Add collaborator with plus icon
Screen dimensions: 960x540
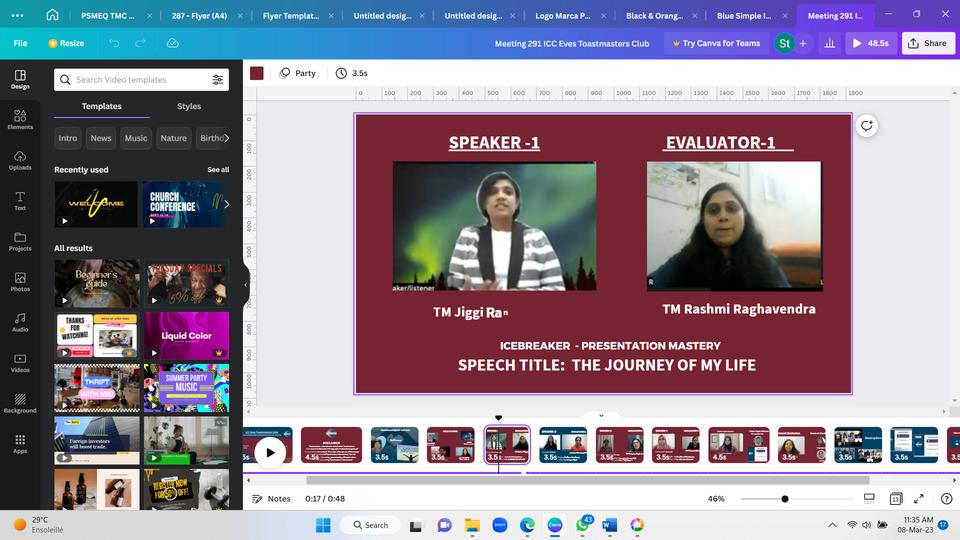click(803, 43)
